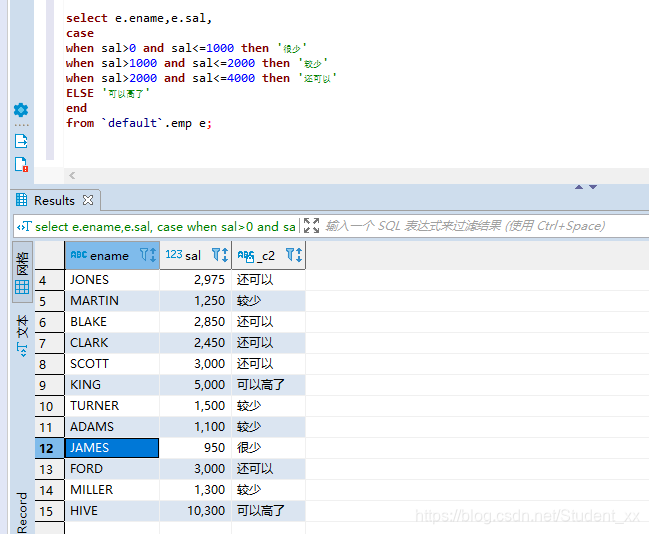Click the ename column header
This screenshot has height=534, width=649.
click(x=112, y=255)
